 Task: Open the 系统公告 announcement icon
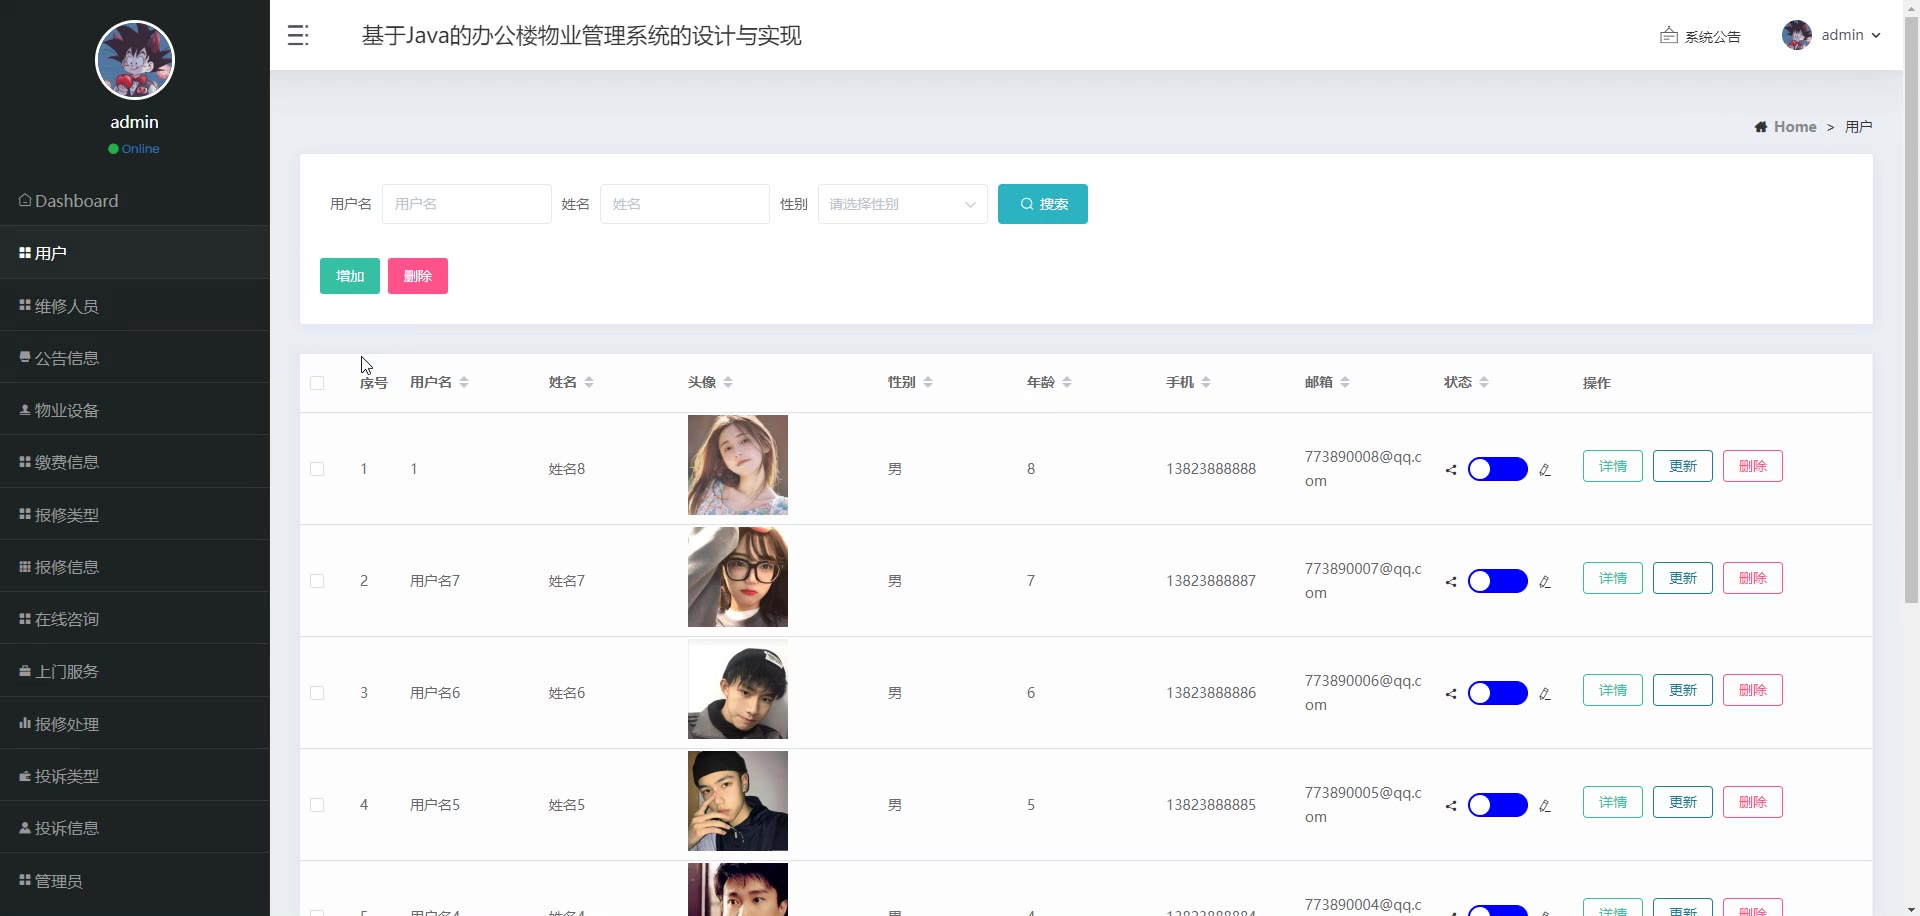click(1668, 36)
